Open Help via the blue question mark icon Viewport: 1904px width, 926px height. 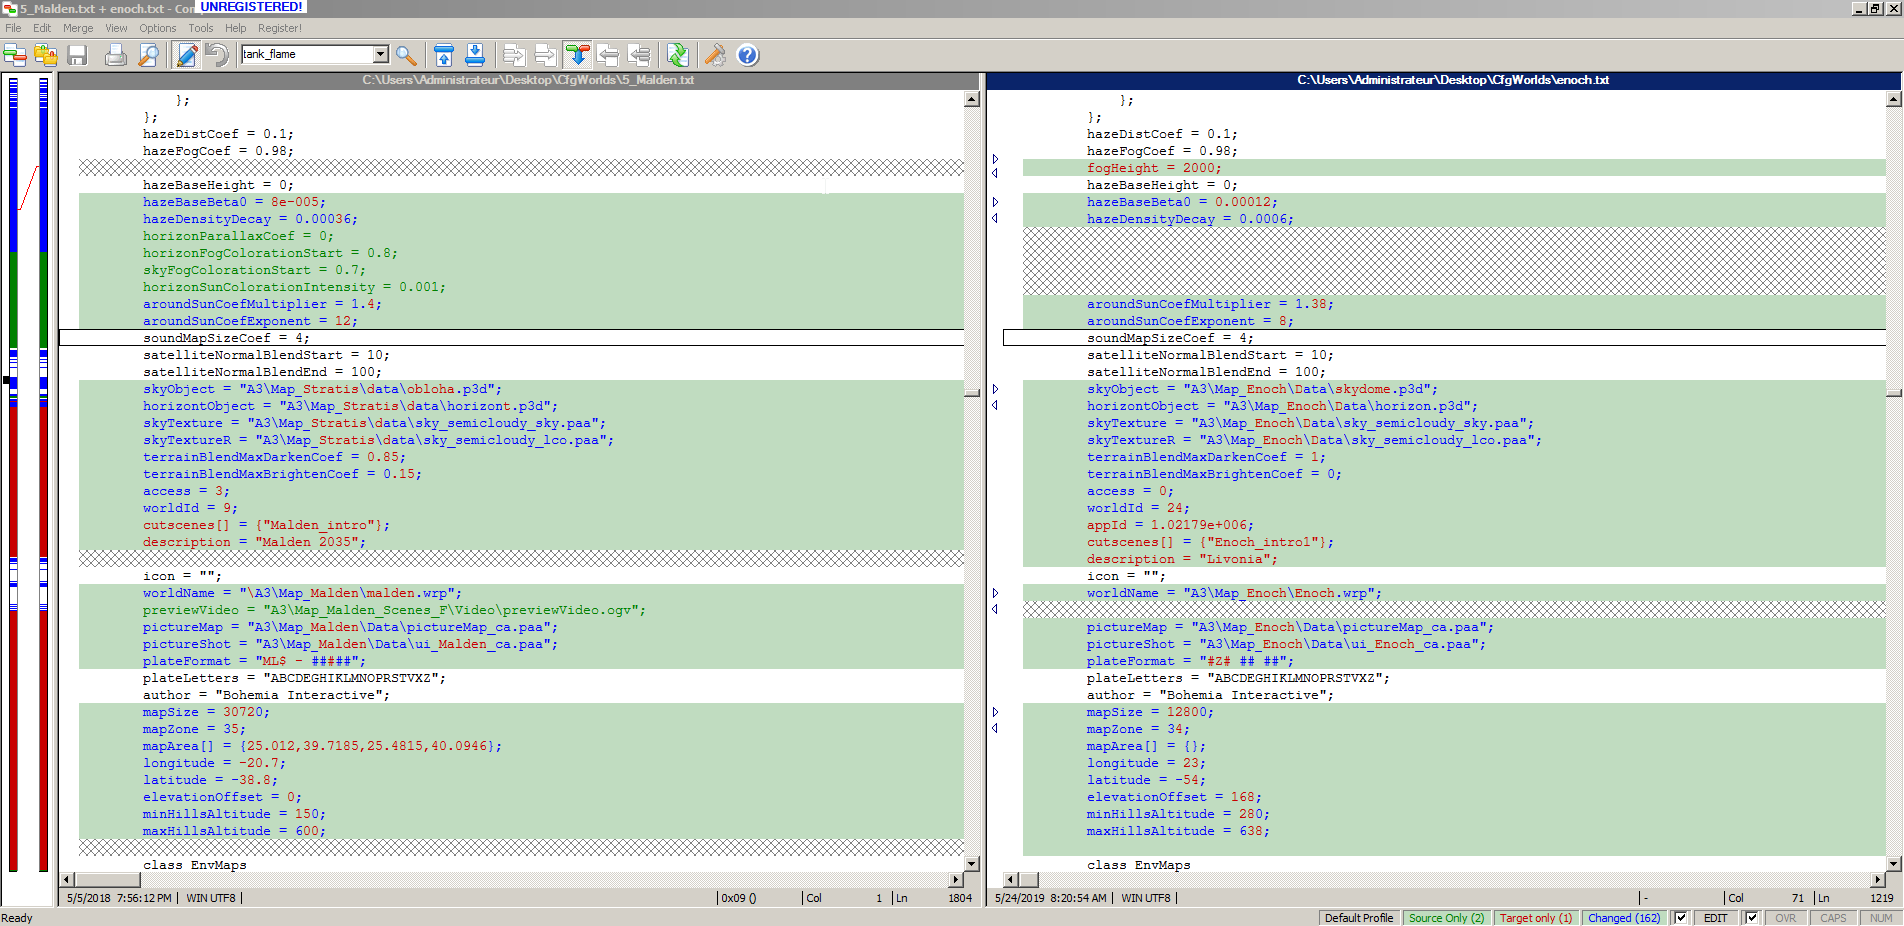pyautogui.click(x=747, y=55)
